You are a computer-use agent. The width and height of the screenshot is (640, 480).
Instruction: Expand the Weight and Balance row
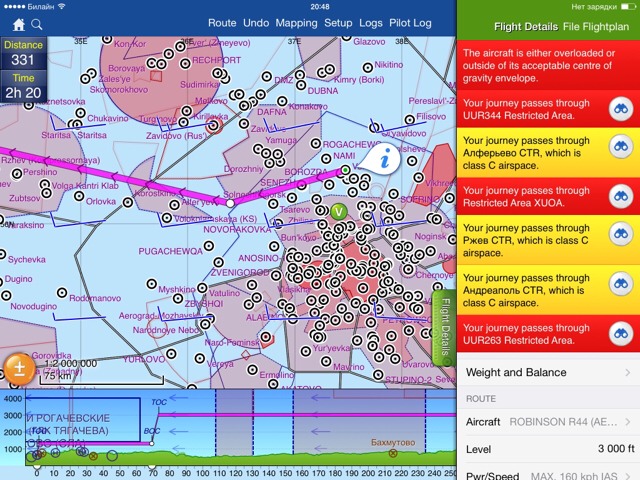[548, 373]
